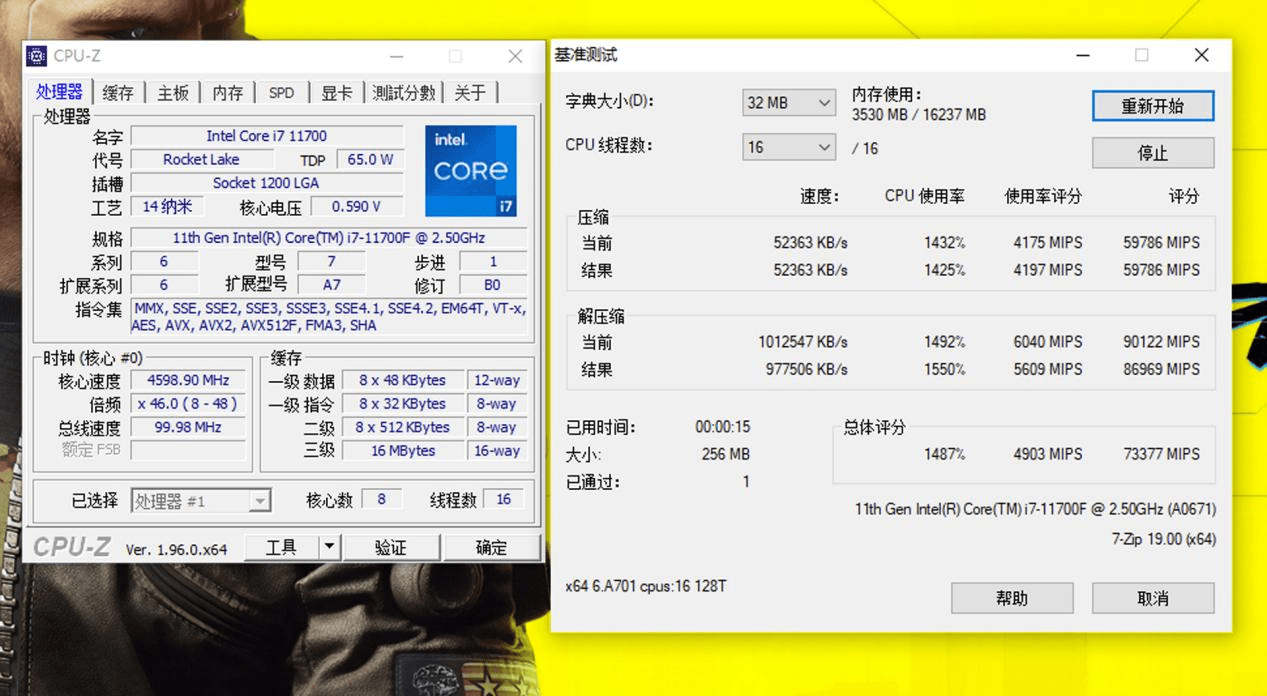Click the 验证 button
The image size is (1267, 696).
(391, 548)
